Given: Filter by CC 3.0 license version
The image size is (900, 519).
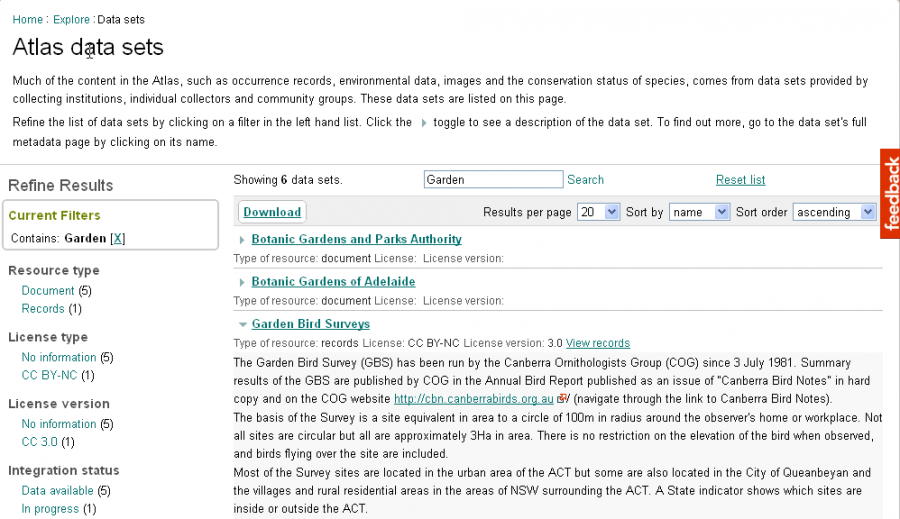Looking at the screenshot, I should click(40, 441).
